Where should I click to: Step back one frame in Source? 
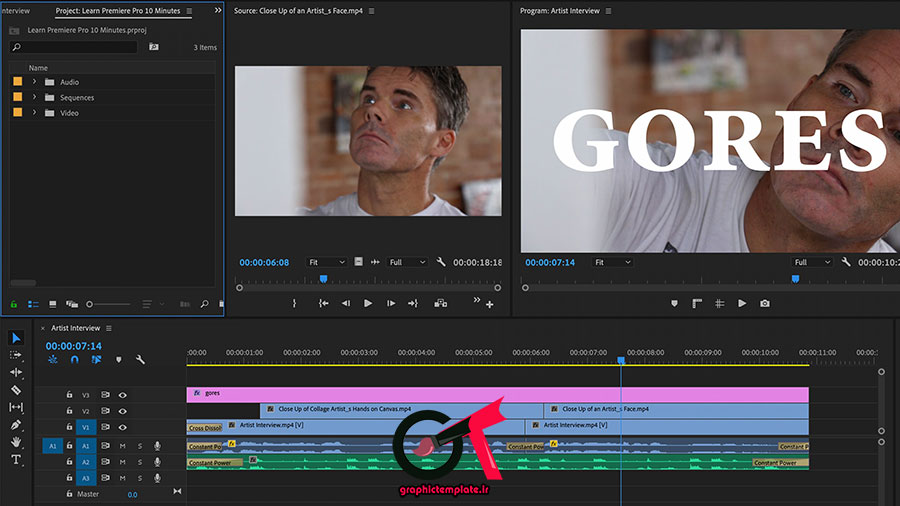346,303
